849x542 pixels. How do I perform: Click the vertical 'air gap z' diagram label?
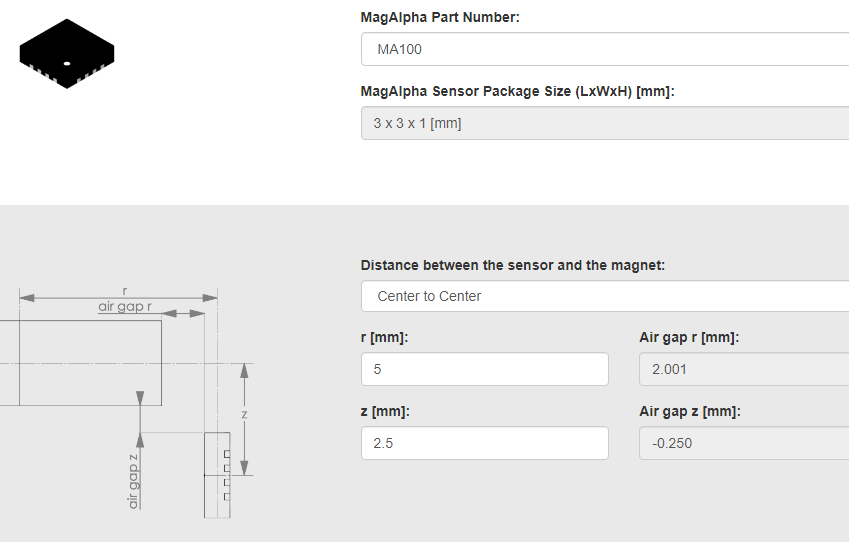point(133,481)
